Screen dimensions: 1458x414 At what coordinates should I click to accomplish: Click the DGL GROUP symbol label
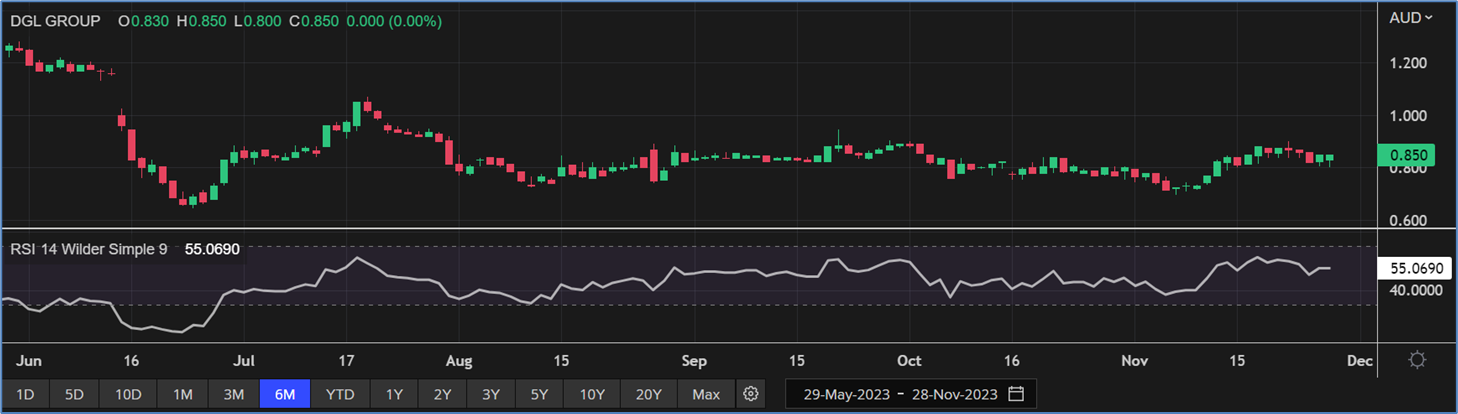(55, 20)
